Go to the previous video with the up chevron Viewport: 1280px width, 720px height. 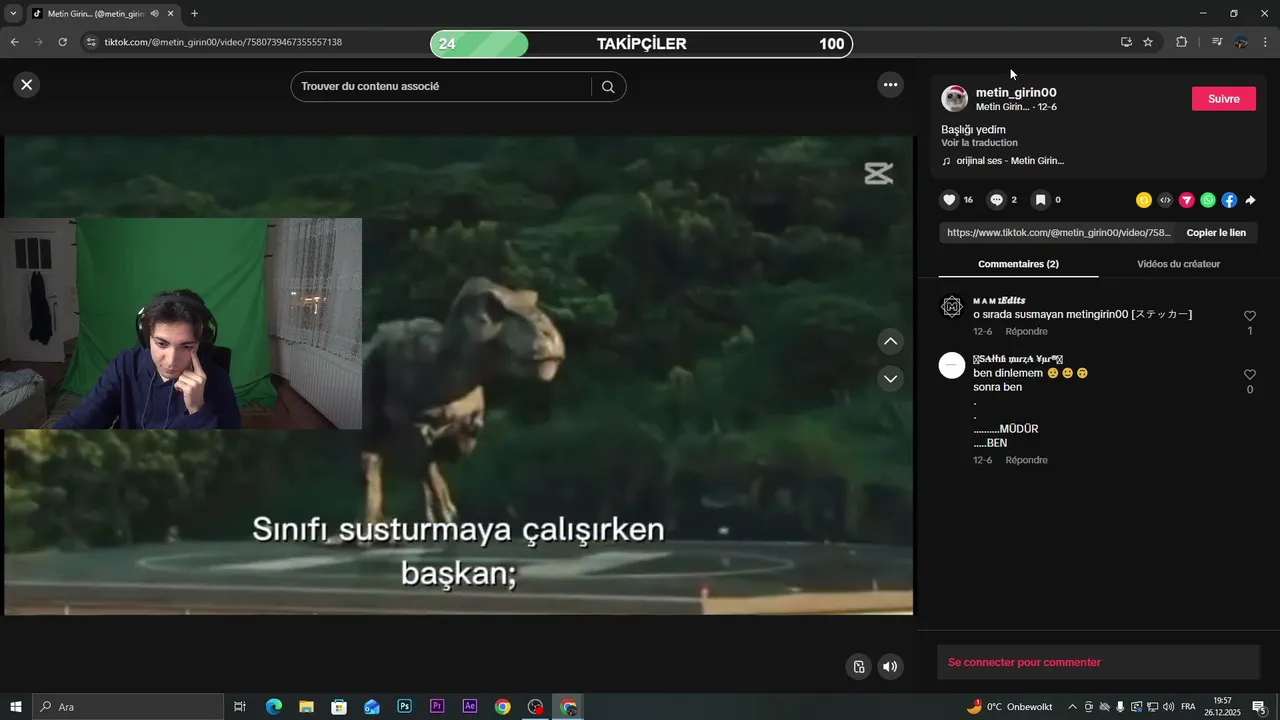click(891, 342)
